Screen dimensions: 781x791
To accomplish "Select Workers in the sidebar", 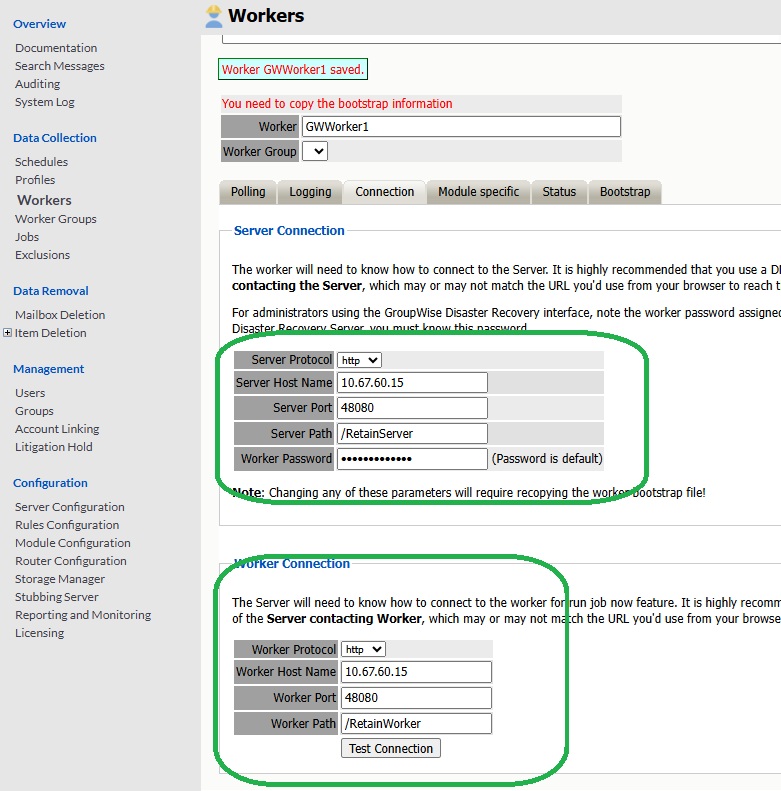I will coord(44,200).
